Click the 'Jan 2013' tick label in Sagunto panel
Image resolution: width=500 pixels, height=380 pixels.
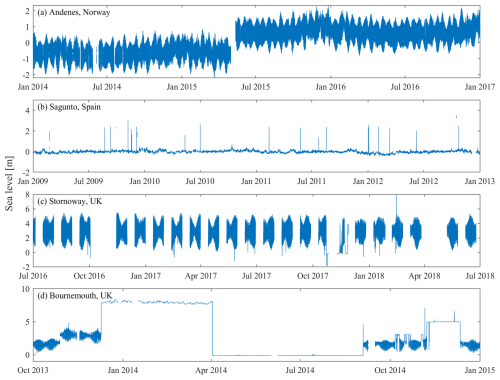point(480,181)
